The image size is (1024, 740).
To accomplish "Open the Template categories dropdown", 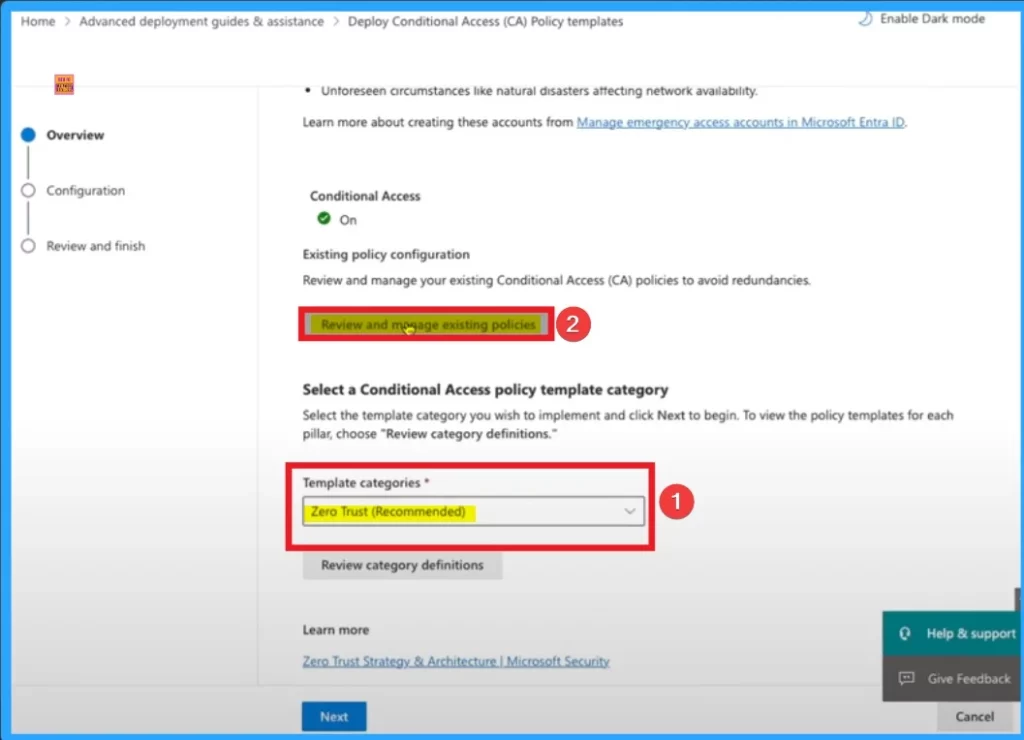I will coord(473,511).
